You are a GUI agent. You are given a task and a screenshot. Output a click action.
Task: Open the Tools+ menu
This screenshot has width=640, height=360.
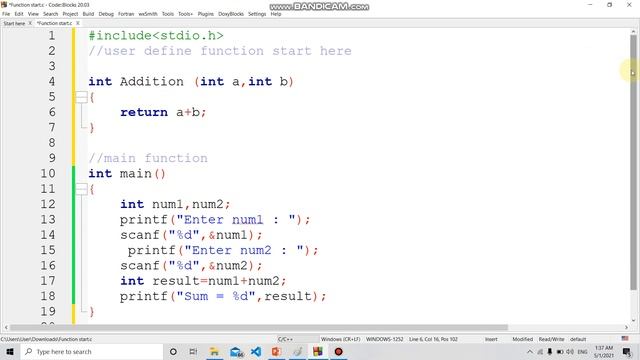pyautogui.click(x=185, y=14)
